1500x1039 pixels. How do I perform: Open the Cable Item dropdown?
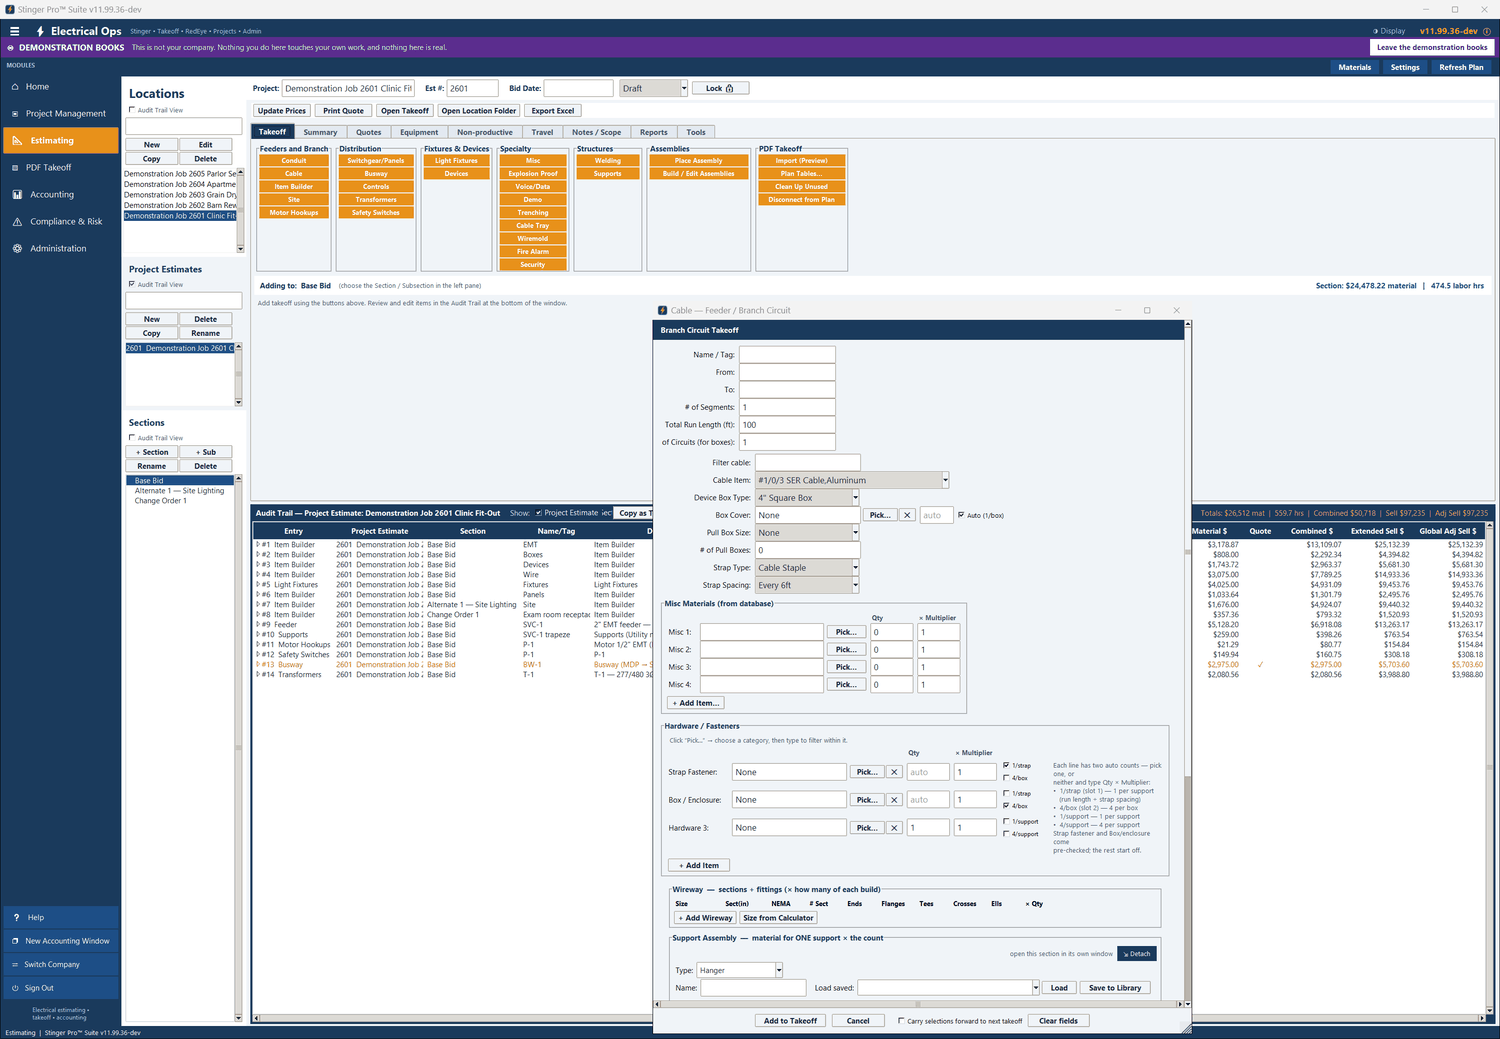click(x=945, y=480)
